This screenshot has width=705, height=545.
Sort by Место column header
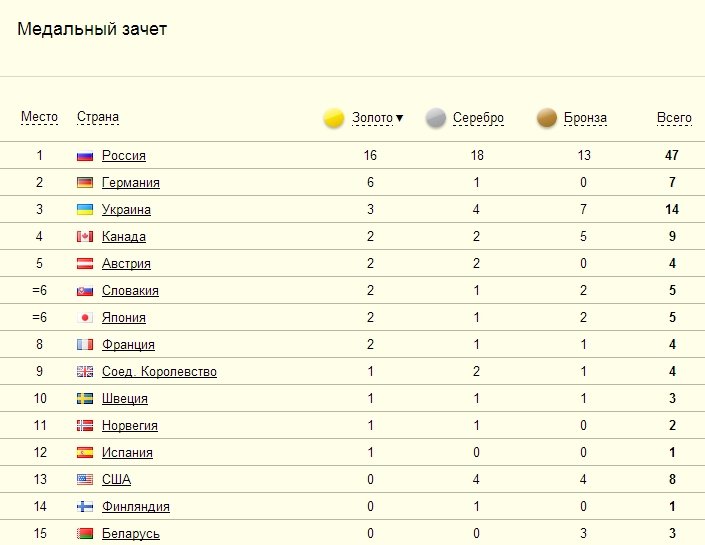click(40, 117)
